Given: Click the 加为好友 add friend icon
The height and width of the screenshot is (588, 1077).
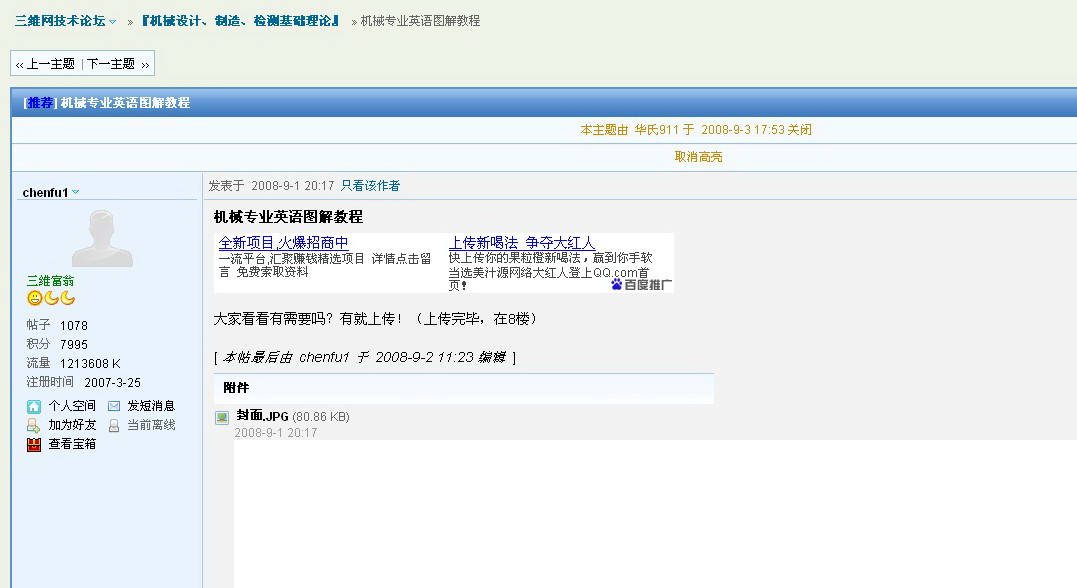Looking at the screenshot, I should click(33, 425).
